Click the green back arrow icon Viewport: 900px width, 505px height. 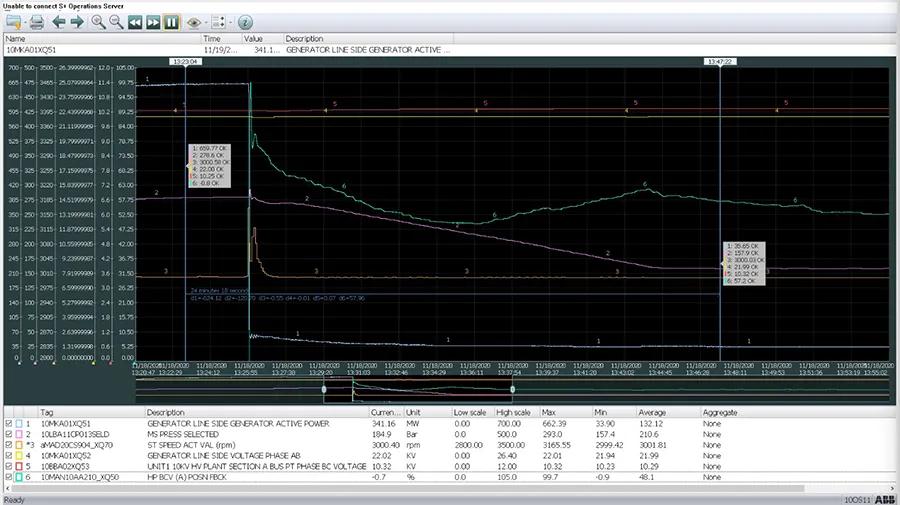59,21
